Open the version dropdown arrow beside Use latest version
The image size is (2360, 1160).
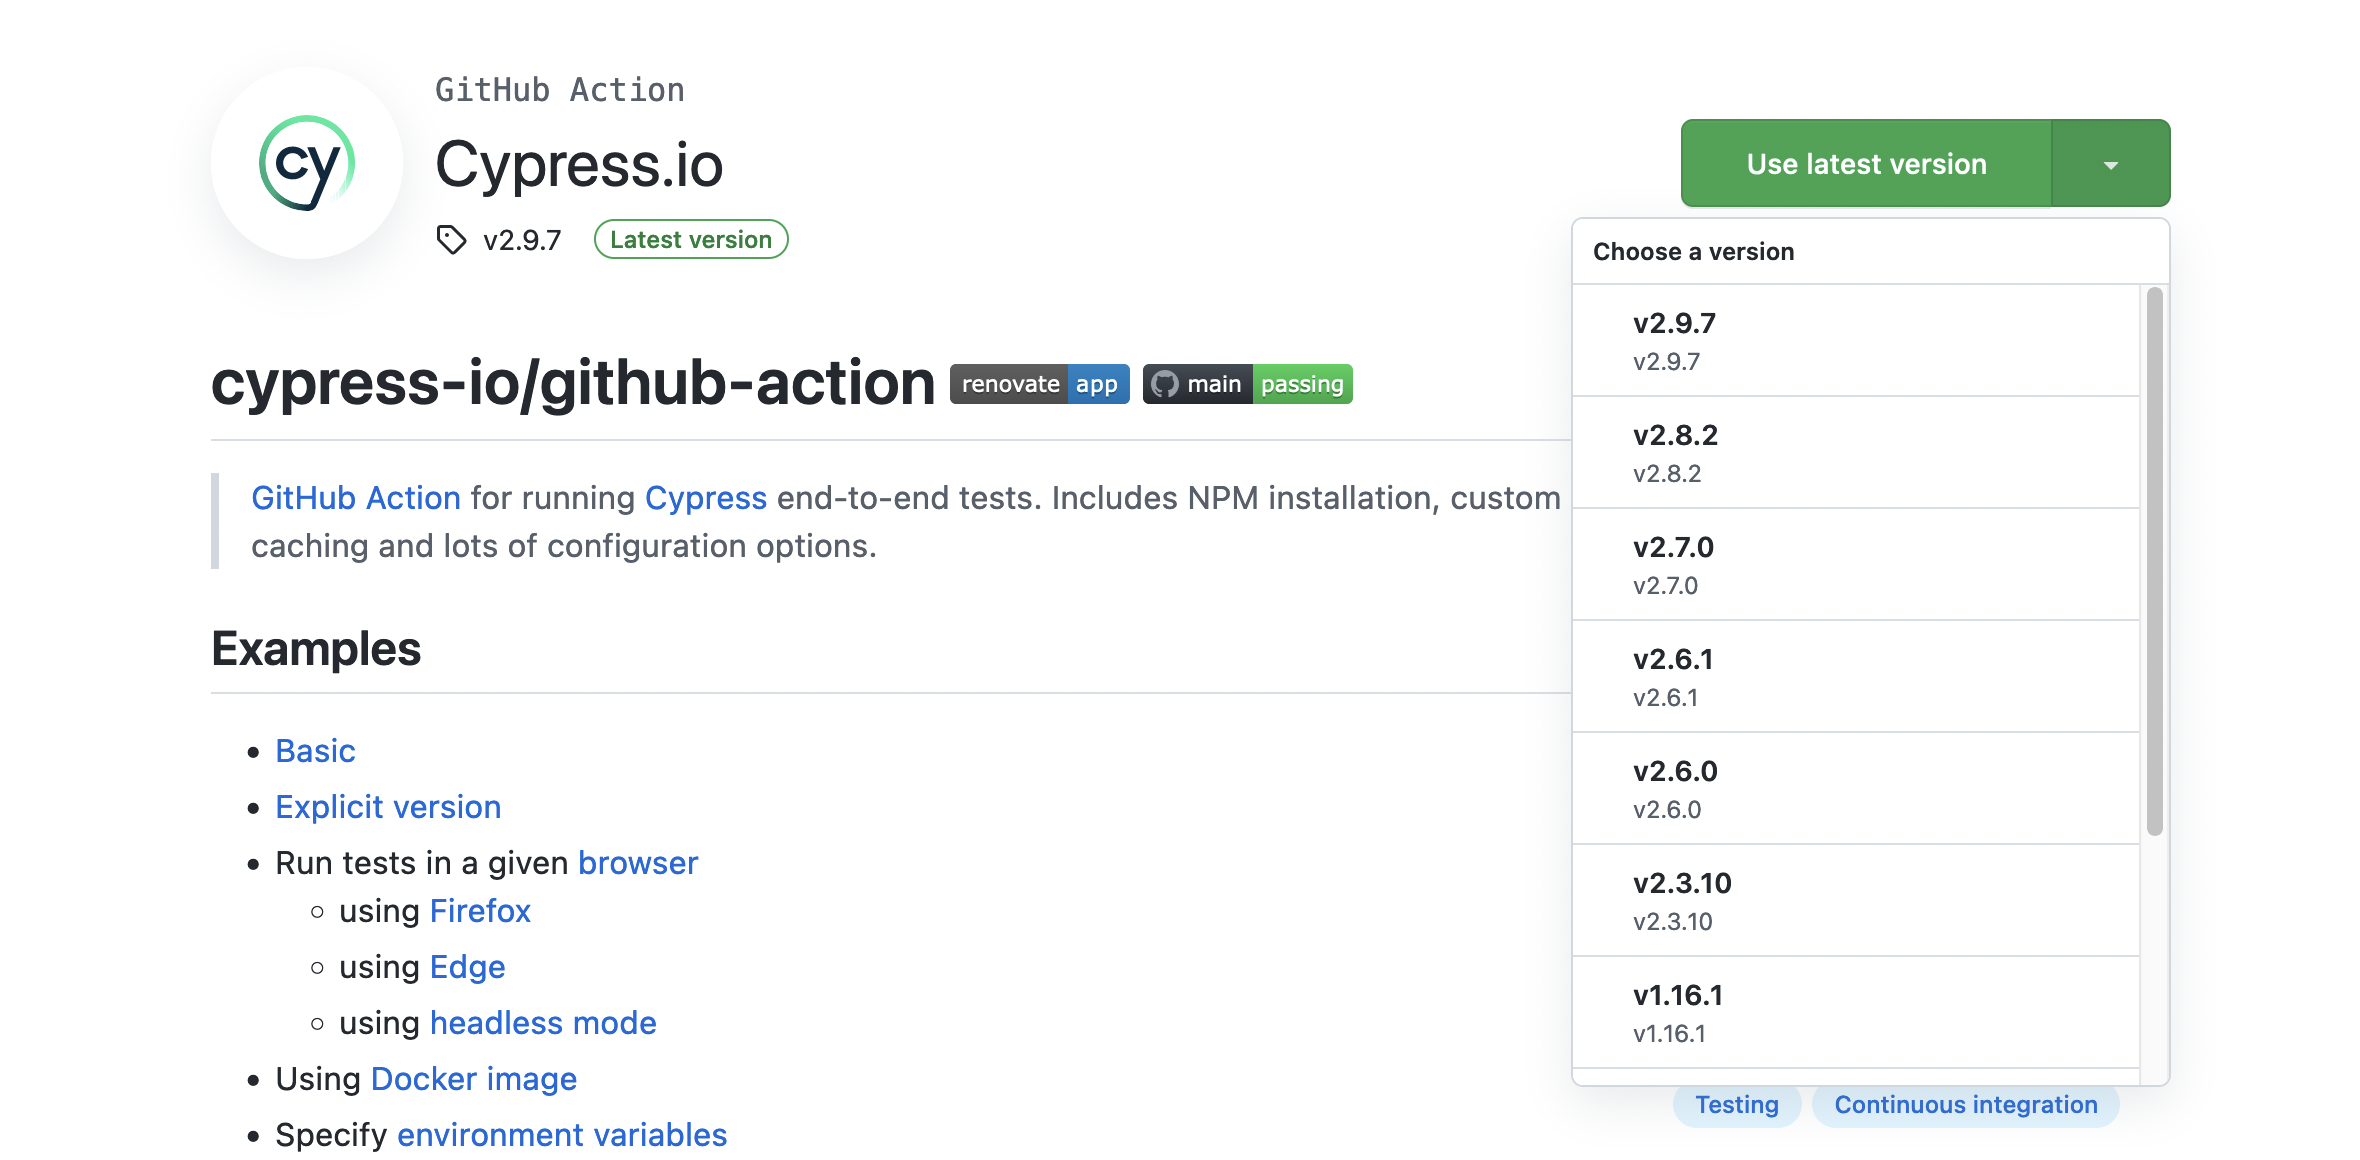click(x=2110, y=163)
